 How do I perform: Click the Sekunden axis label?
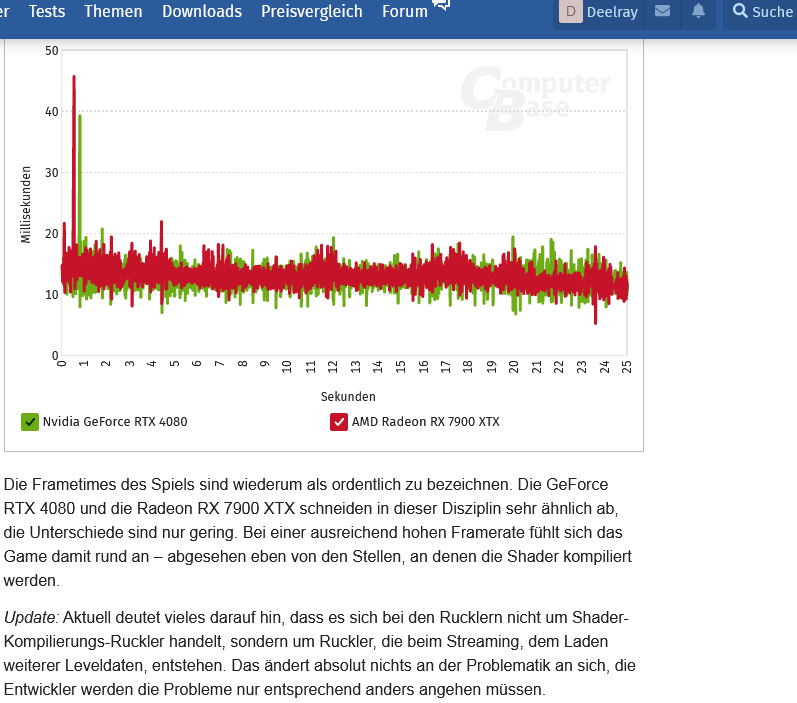(x=348, y=396)
